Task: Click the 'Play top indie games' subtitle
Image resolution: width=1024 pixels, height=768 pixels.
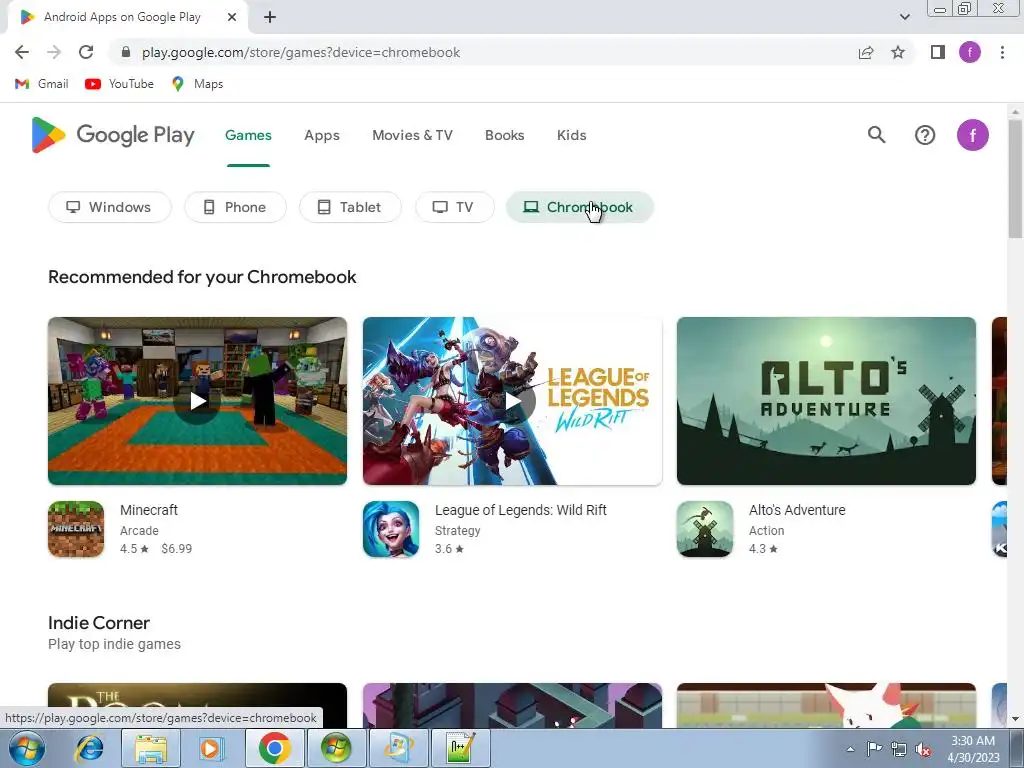Action: pyautogui.click(x=114, y=644)
